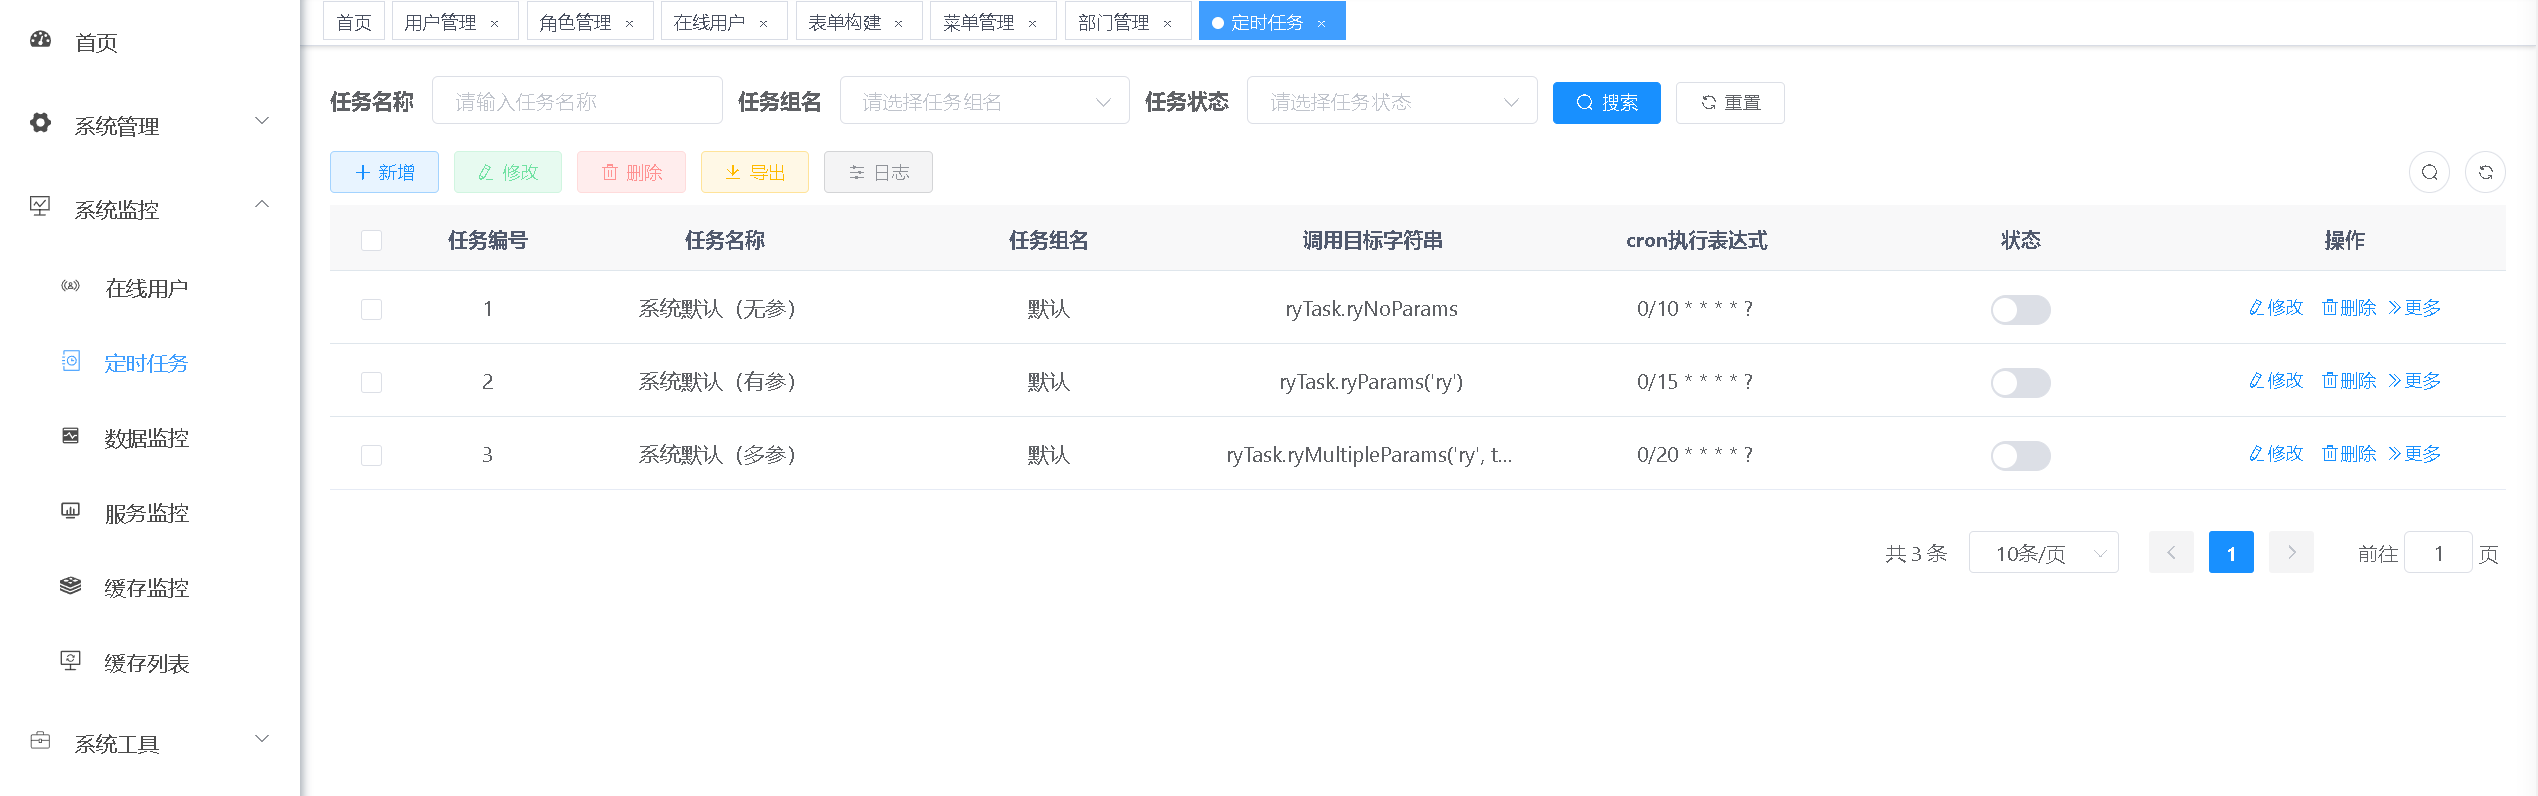Close the 表单构建 tab

pyautogui.click(x=898, y=23)
